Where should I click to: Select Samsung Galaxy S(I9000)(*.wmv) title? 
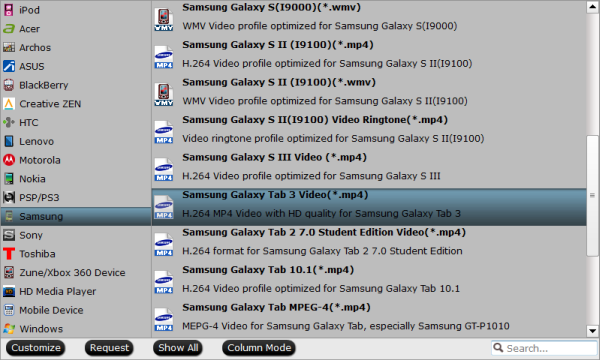click(x=271, y=7)
